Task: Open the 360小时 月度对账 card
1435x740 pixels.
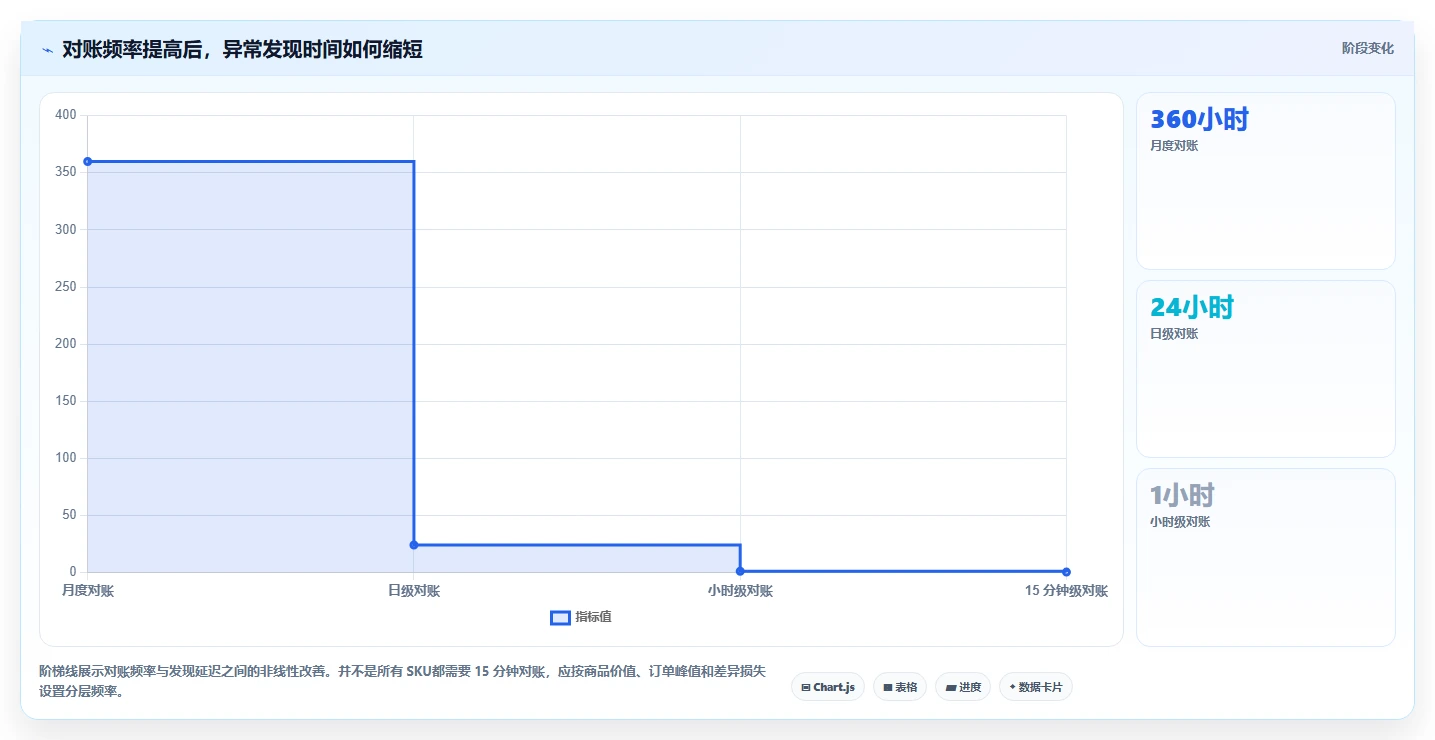Action: point(1265,181)
